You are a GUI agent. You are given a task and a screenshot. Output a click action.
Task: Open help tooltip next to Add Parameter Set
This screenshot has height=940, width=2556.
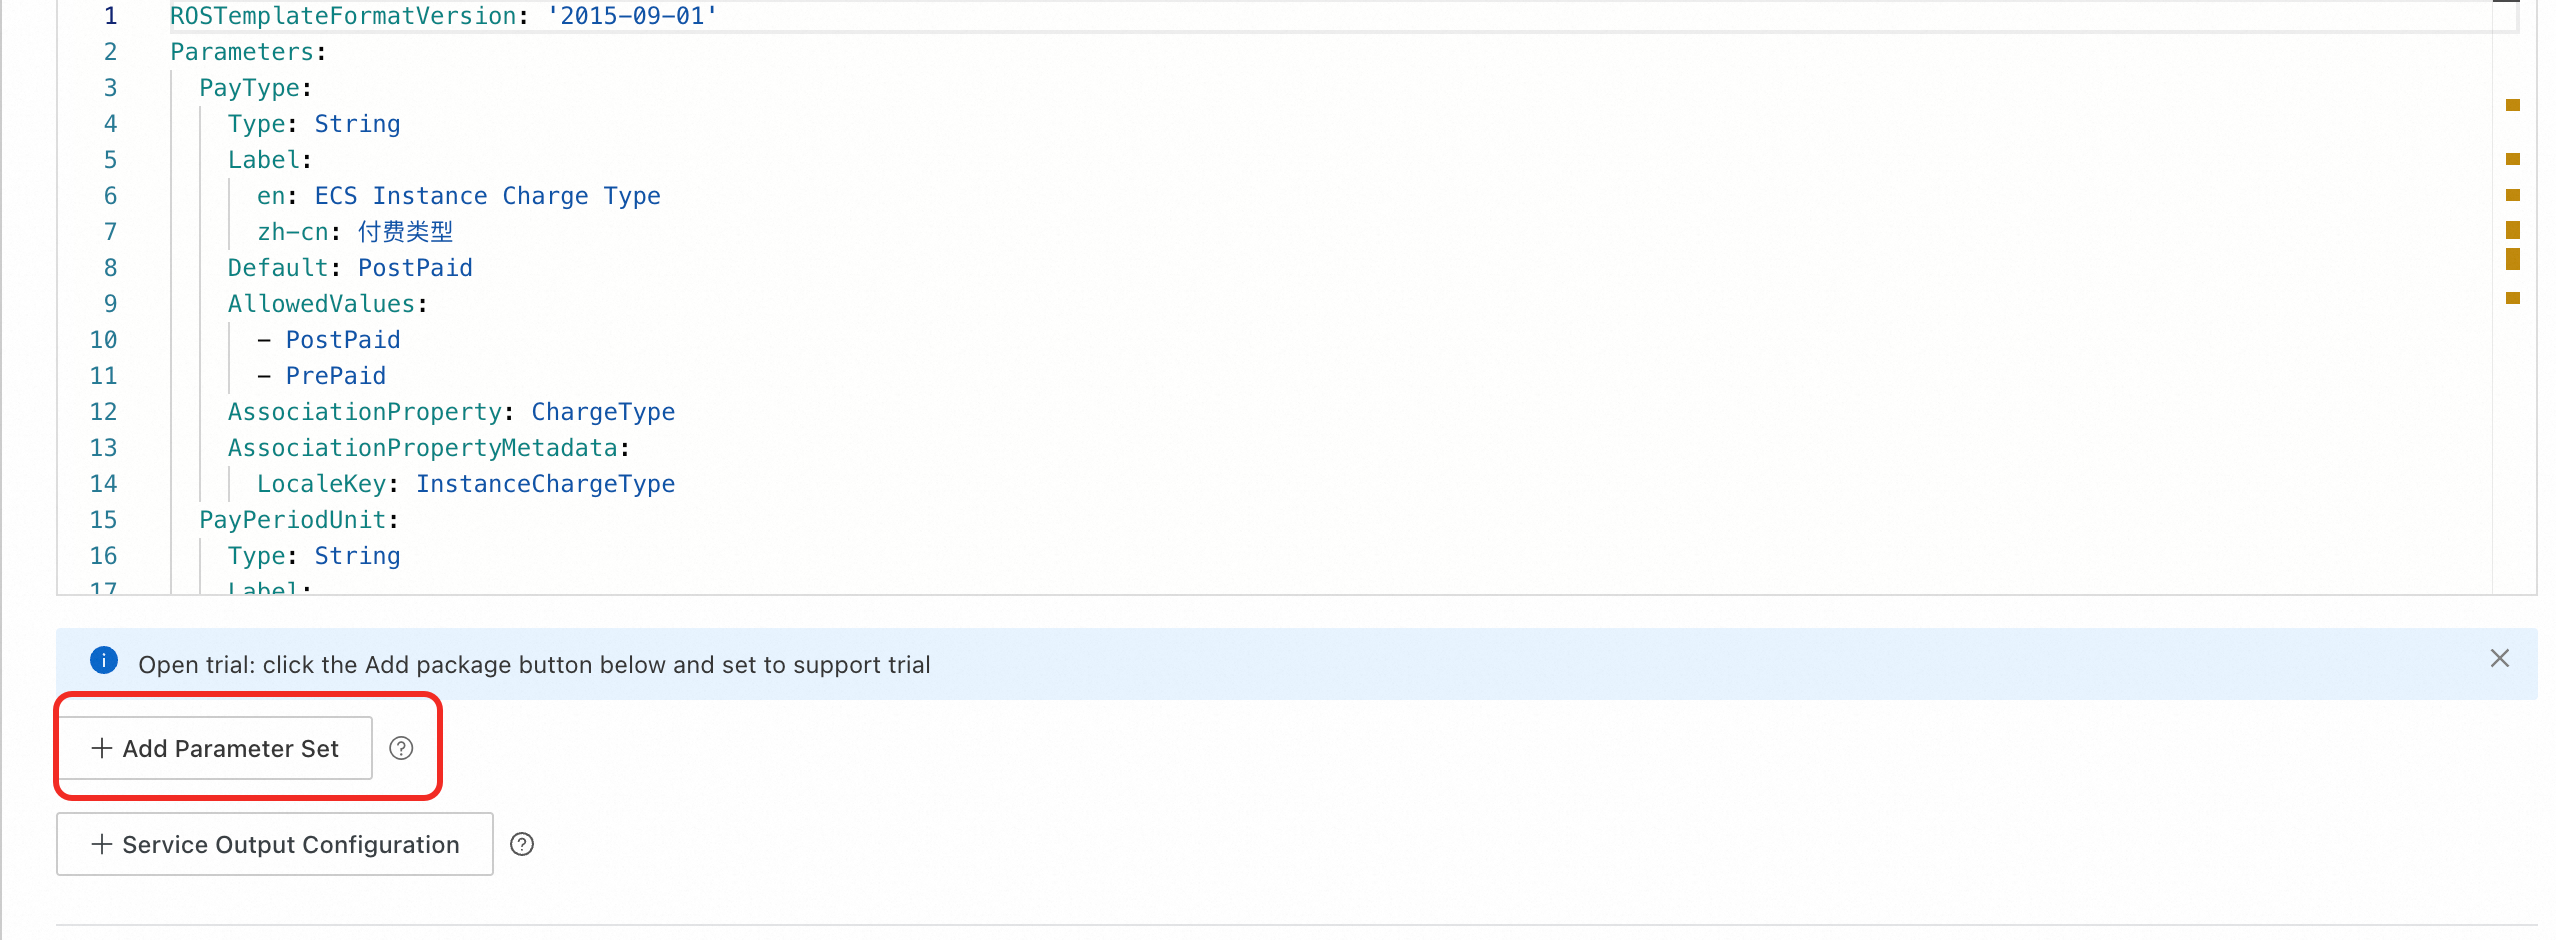coord(401,748)
